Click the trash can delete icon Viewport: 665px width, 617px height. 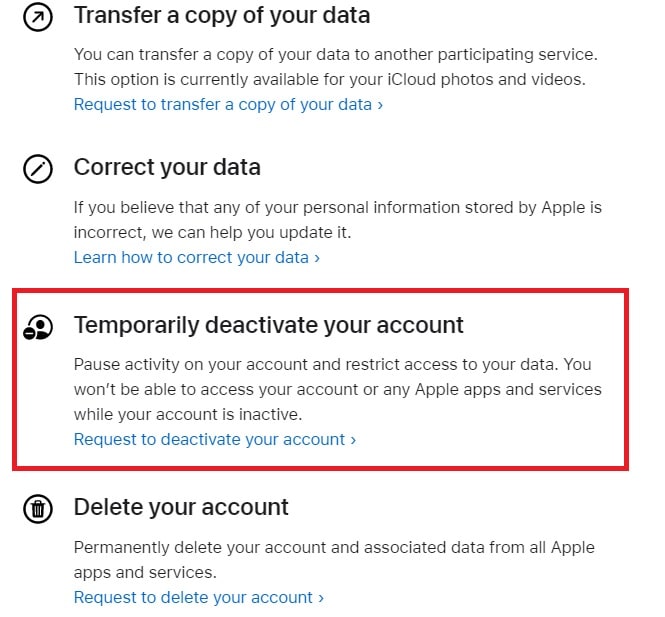[x=38, y=508]
